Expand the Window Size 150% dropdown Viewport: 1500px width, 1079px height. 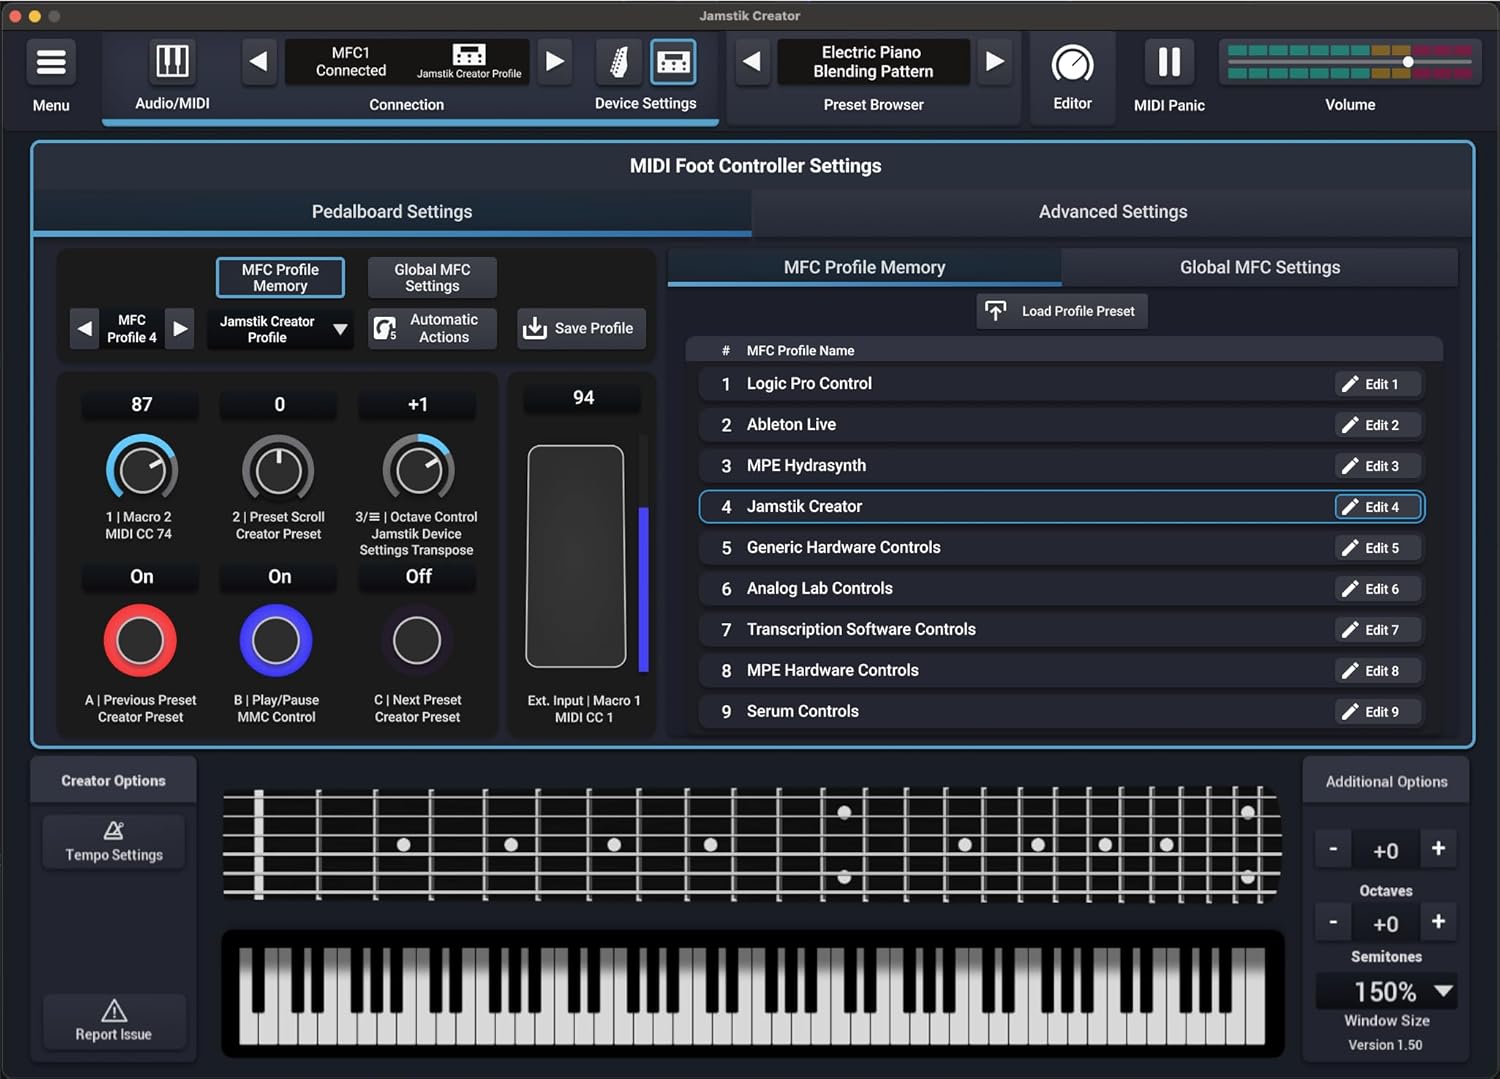(x=1386, y=991)
